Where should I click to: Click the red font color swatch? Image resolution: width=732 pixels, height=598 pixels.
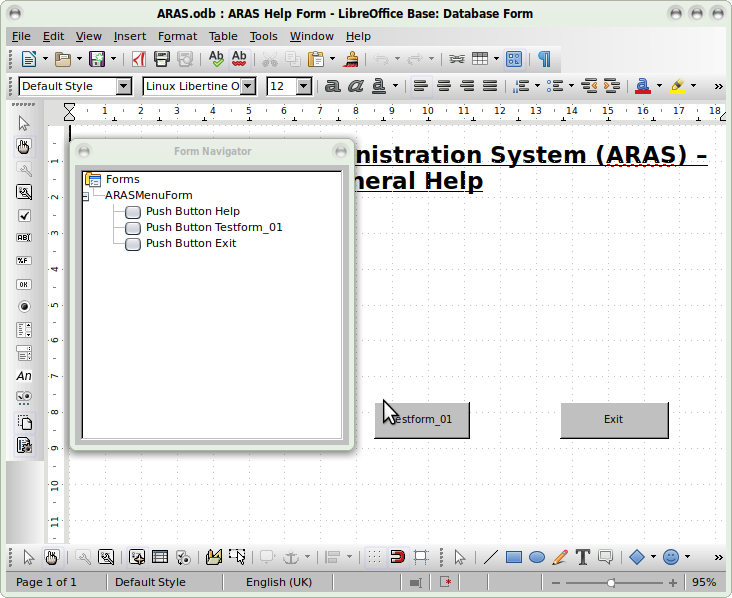click(643, 86)
